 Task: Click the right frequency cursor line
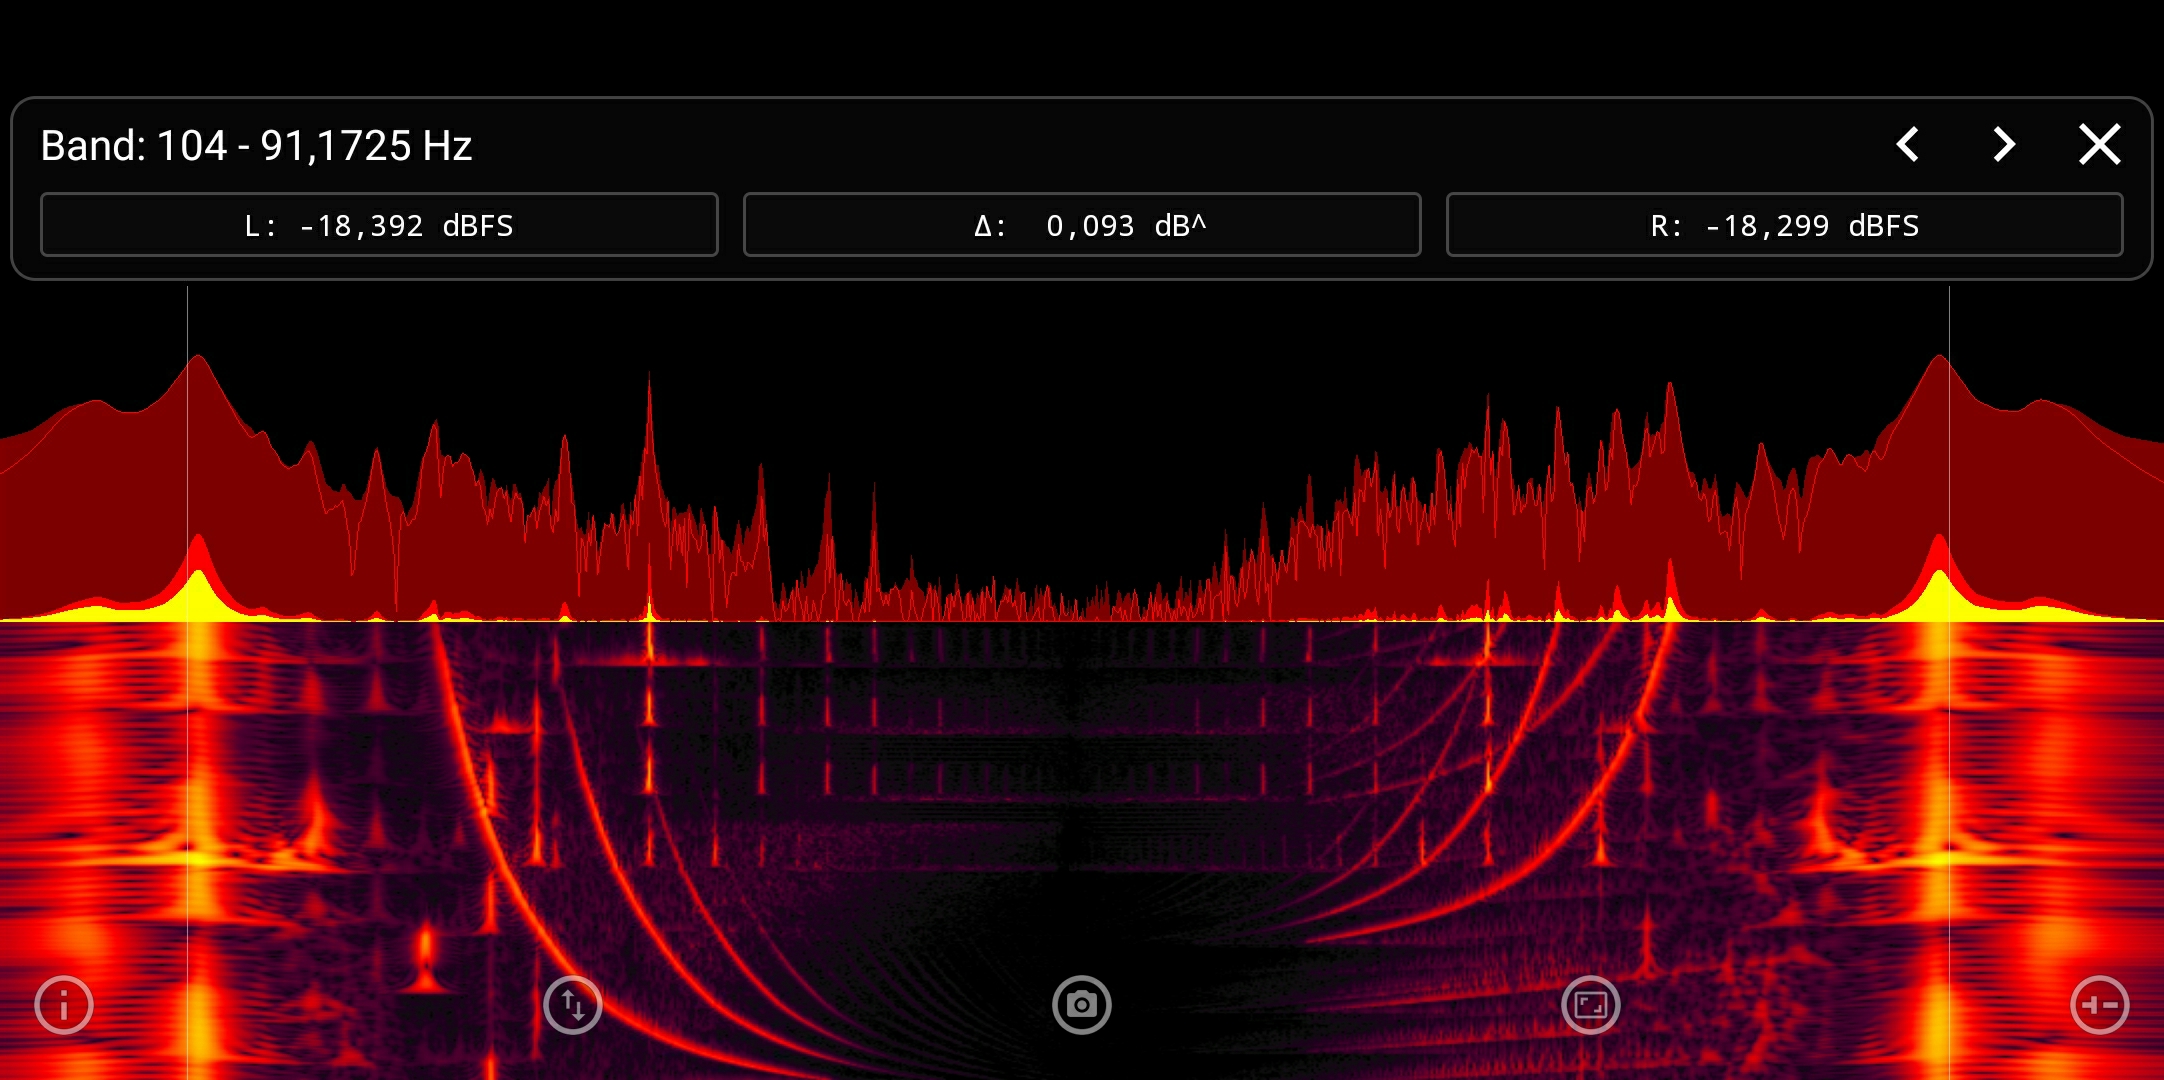(1948, 450)
